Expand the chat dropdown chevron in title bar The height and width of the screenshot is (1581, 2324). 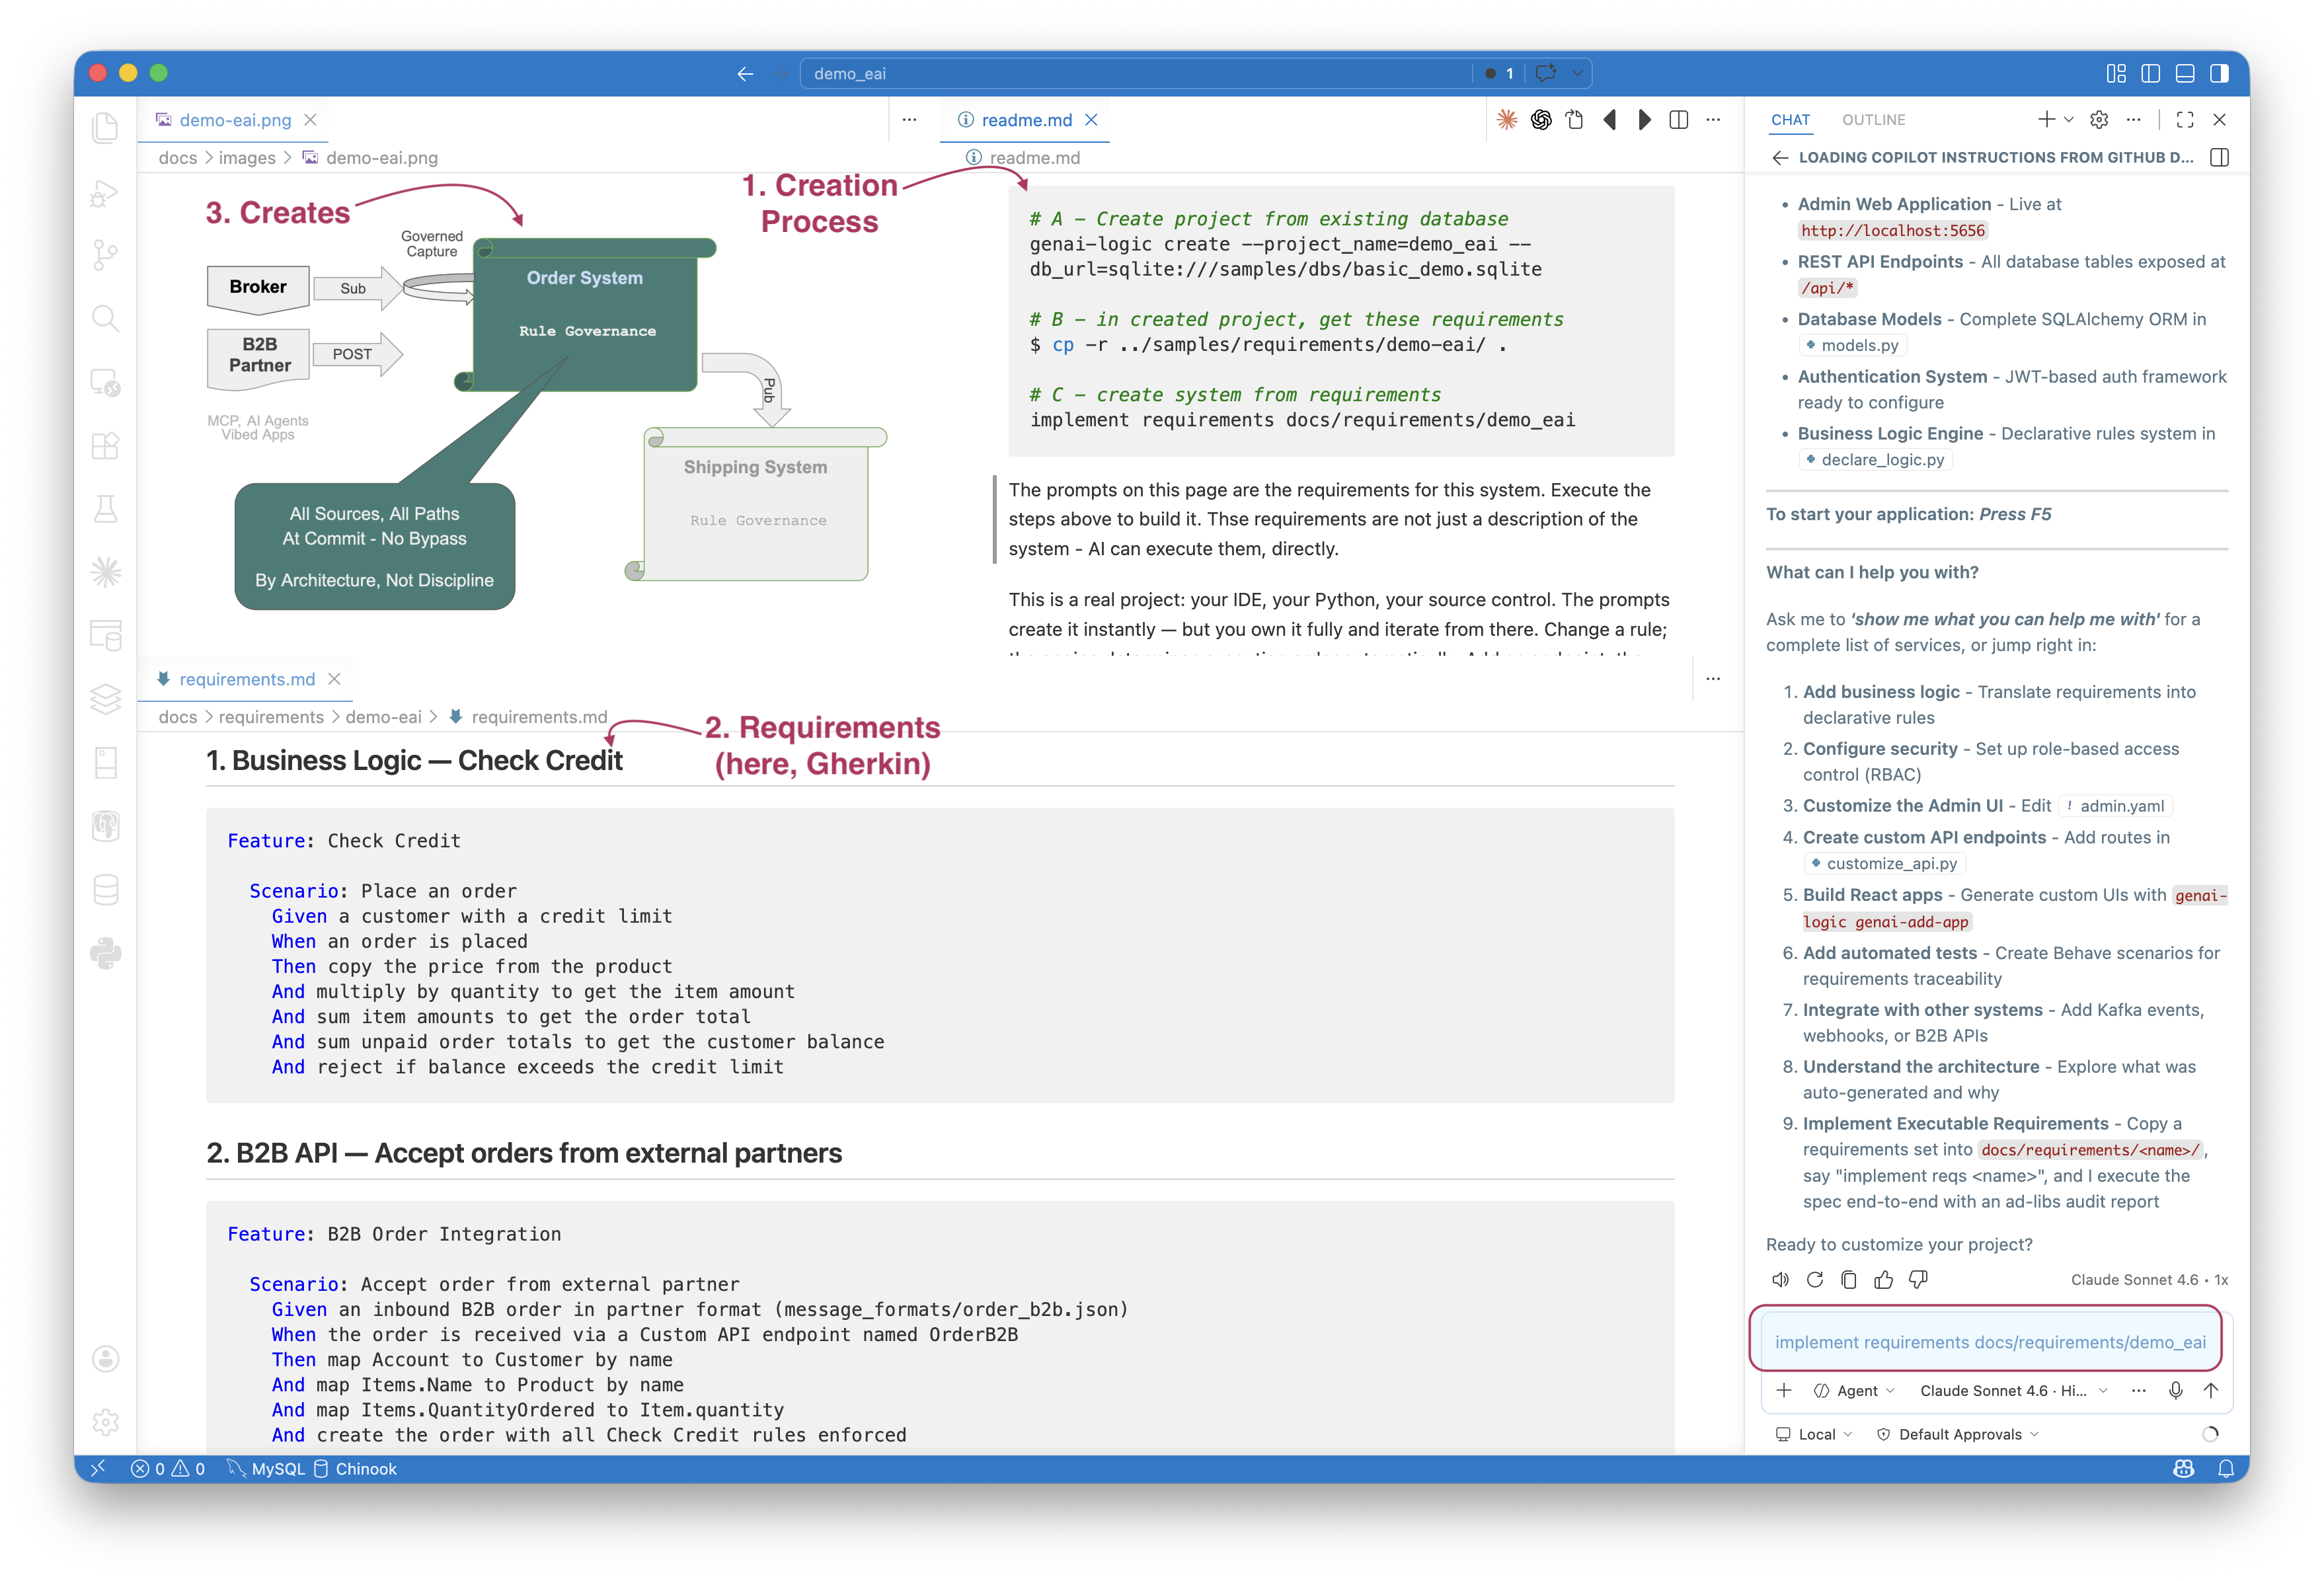click(x=1577, y=73)
